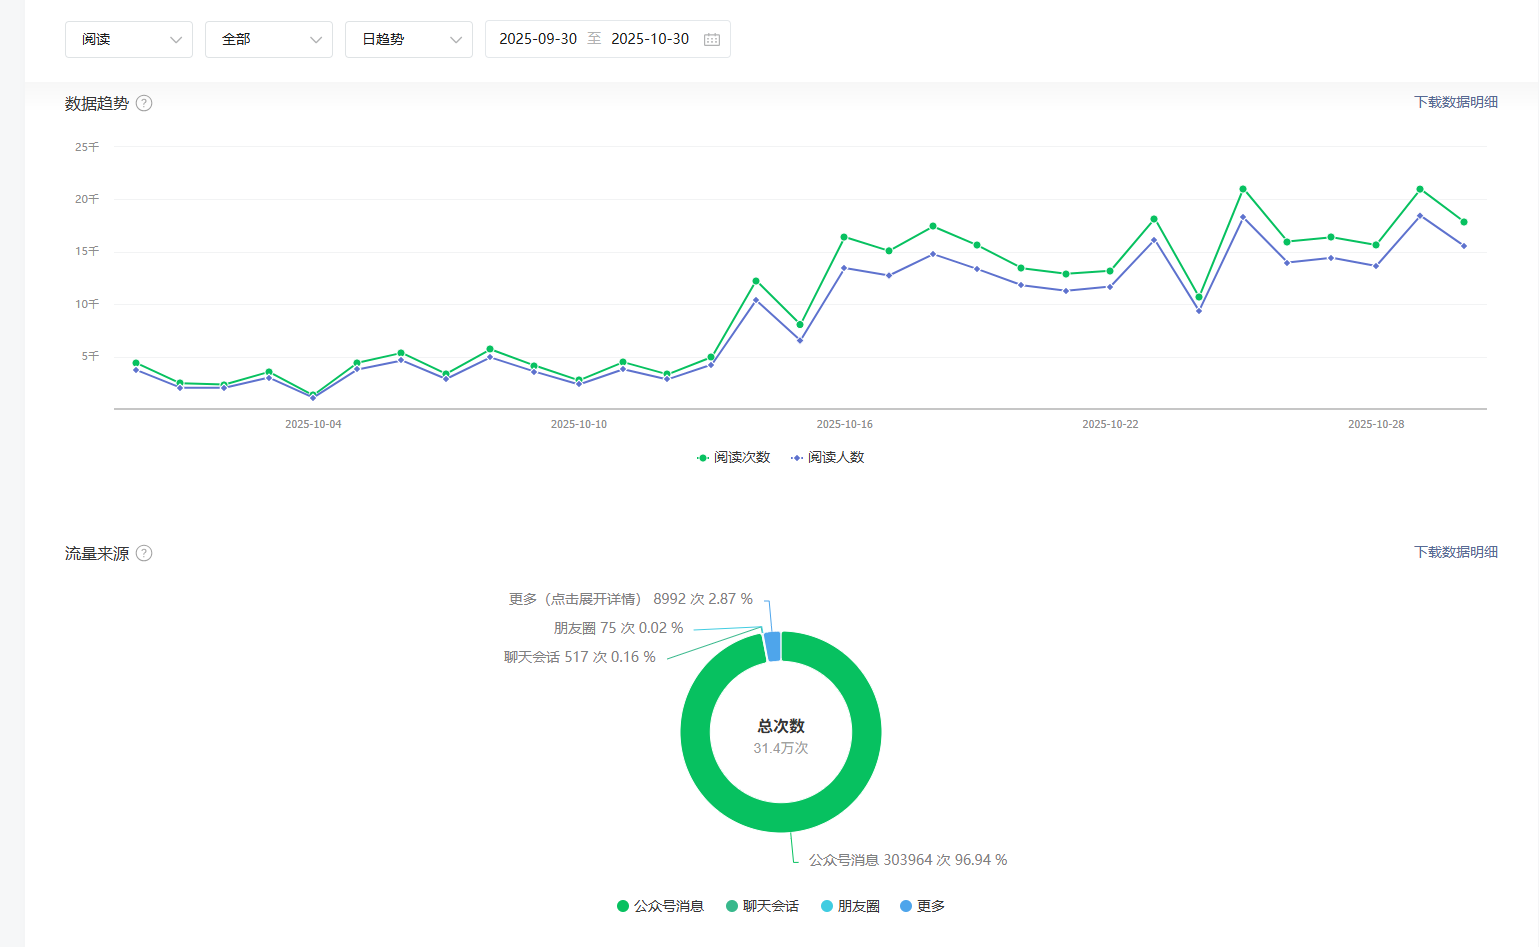Click the blue 更多 donut slice
The width and height of the screenshot is (1539, 947).
tap(772, 646)
